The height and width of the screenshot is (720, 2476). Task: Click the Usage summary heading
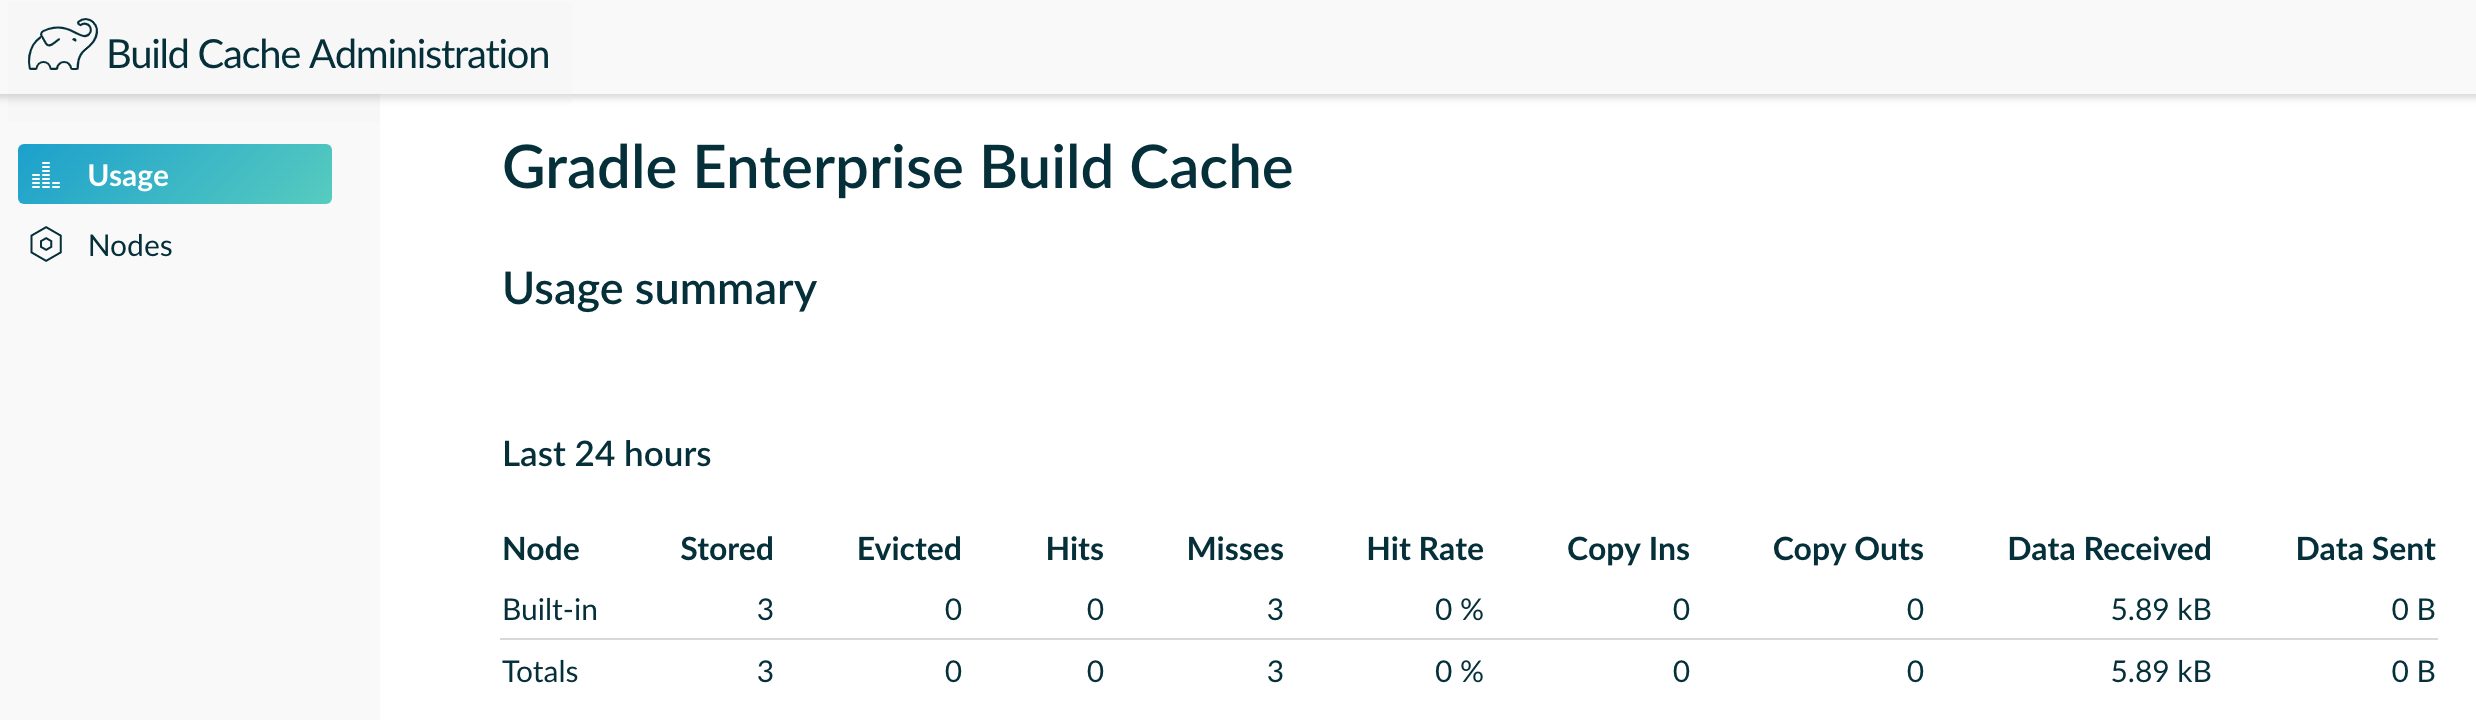tap(659, 288)
